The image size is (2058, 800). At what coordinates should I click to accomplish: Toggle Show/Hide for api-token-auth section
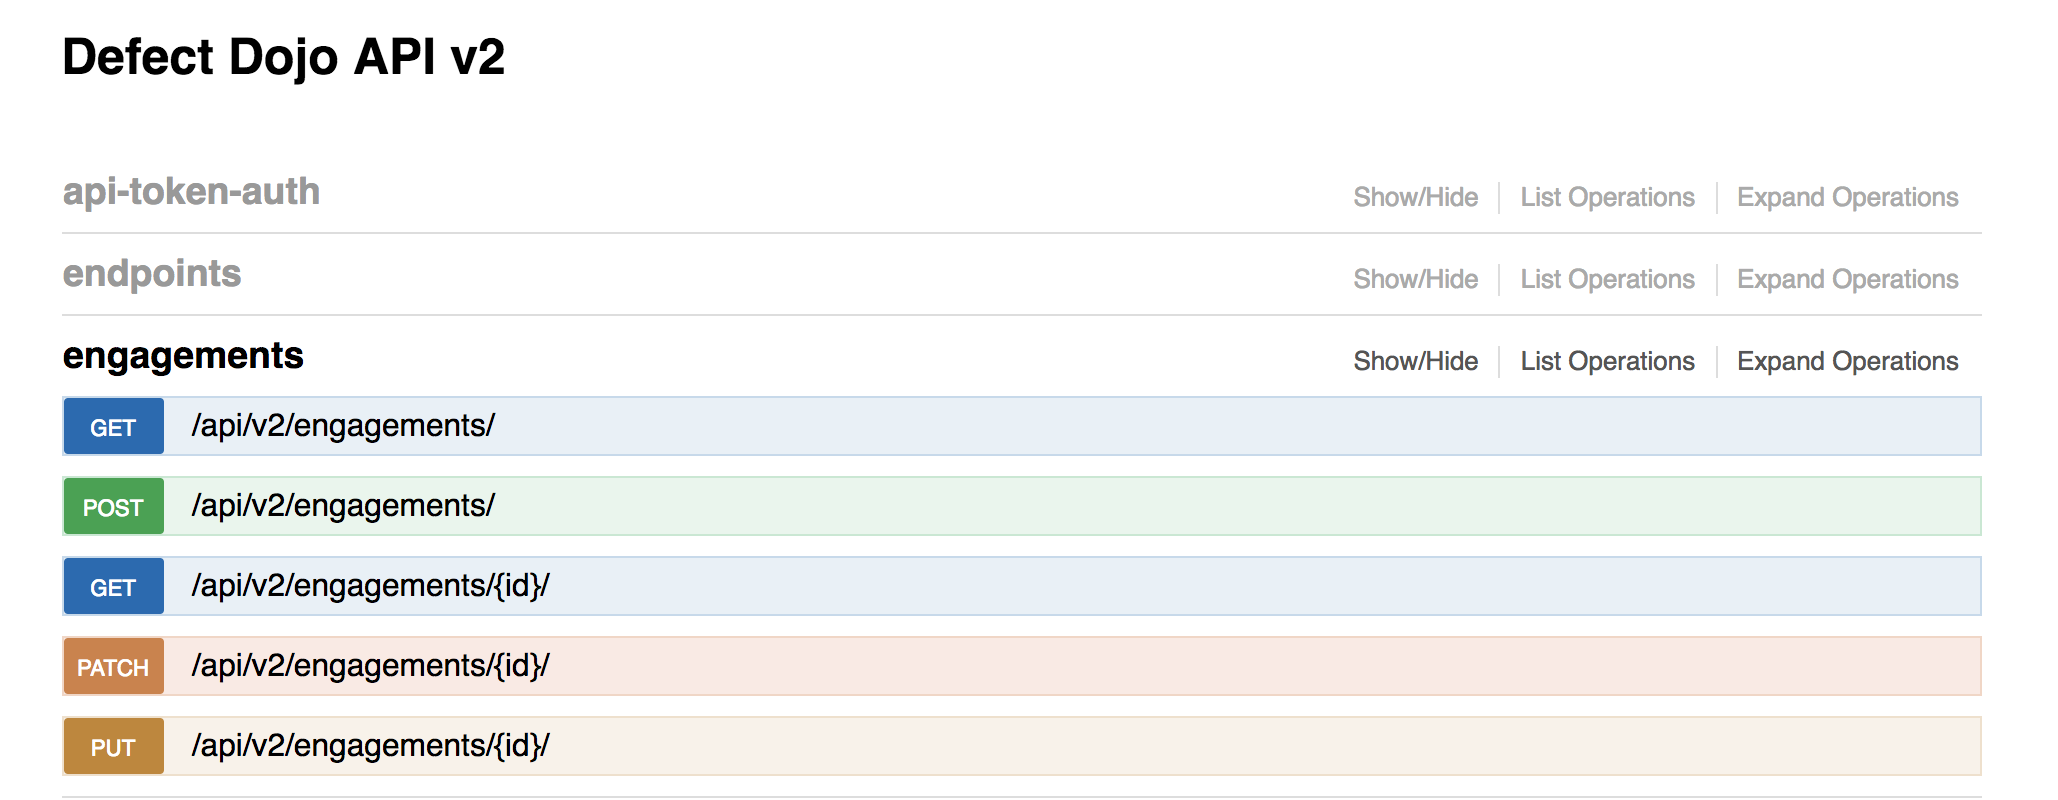(x=1415, y=197)
